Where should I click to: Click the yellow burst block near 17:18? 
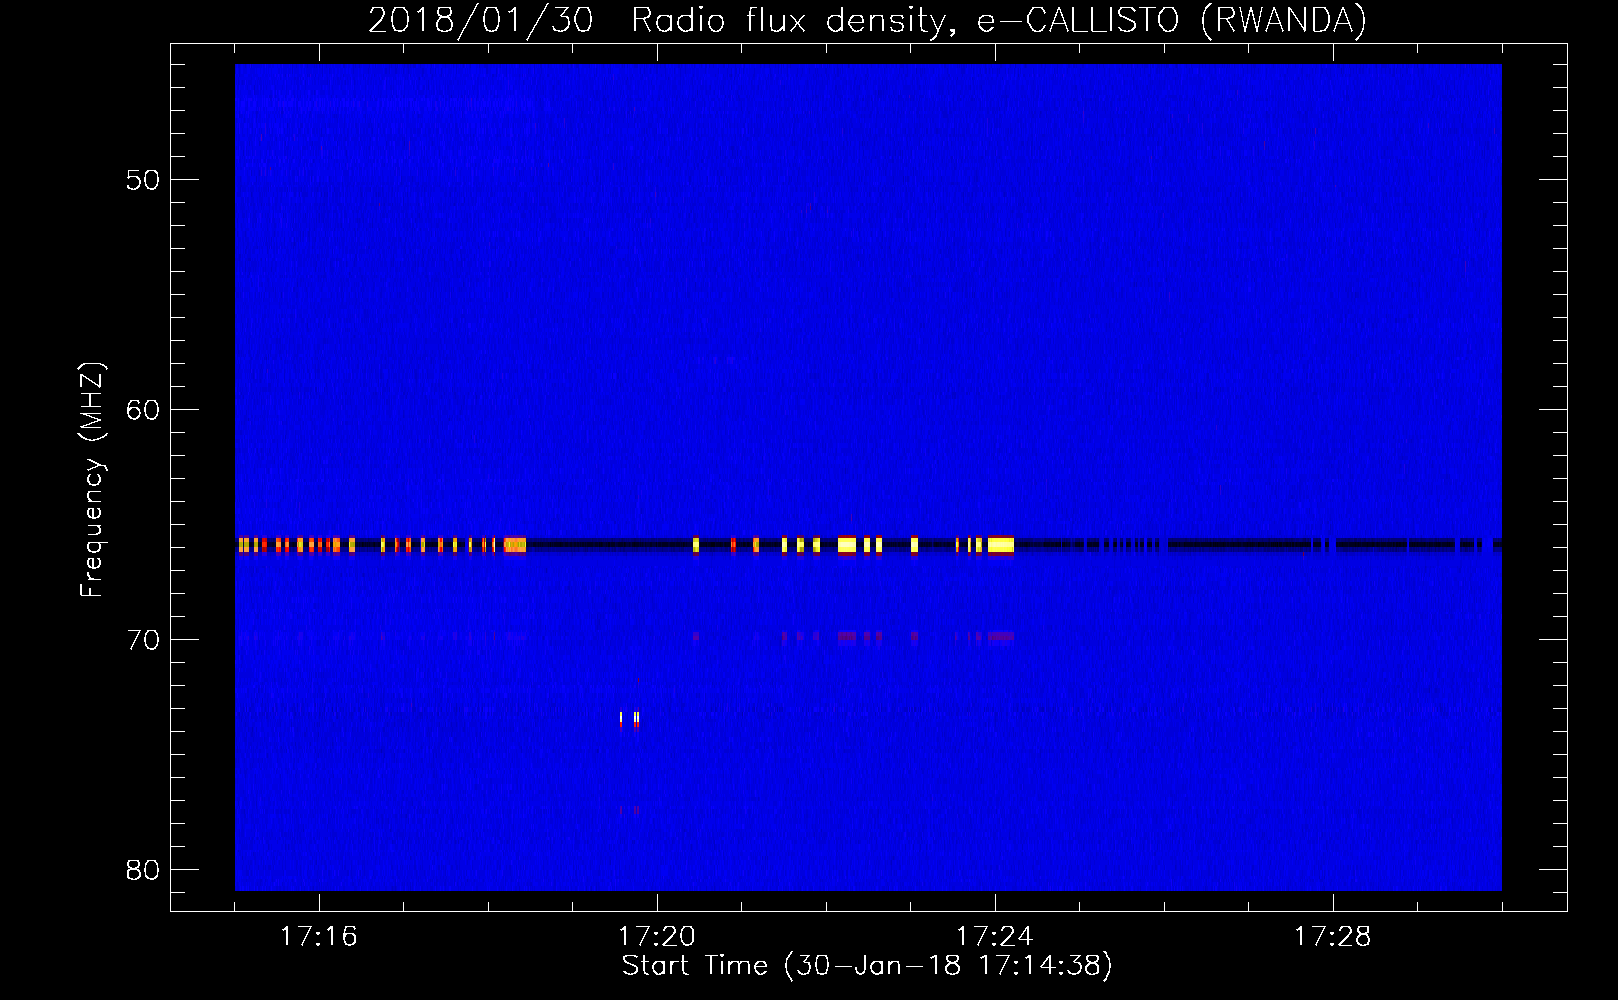coord(515,545)
